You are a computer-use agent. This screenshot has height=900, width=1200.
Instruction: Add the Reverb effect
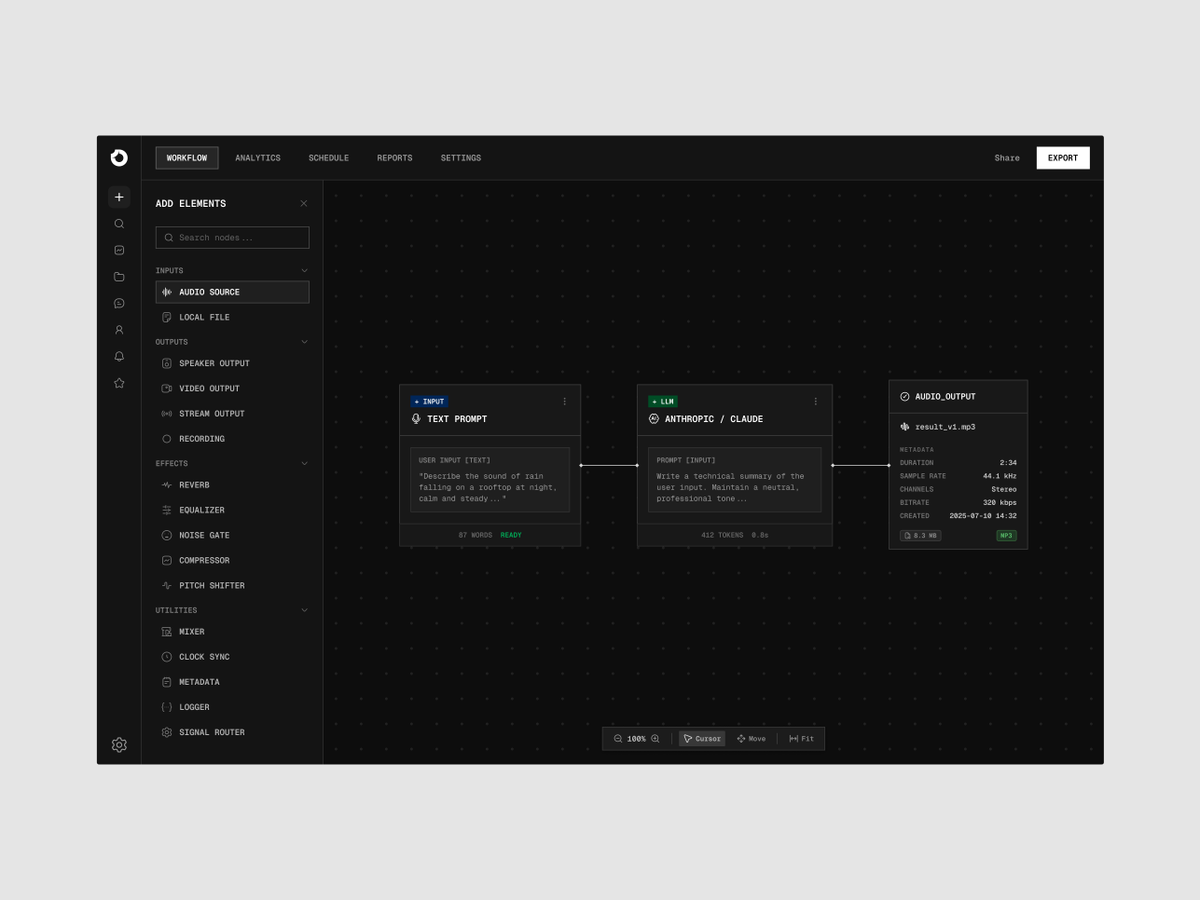pyautogui.click(x=232, y=485)
